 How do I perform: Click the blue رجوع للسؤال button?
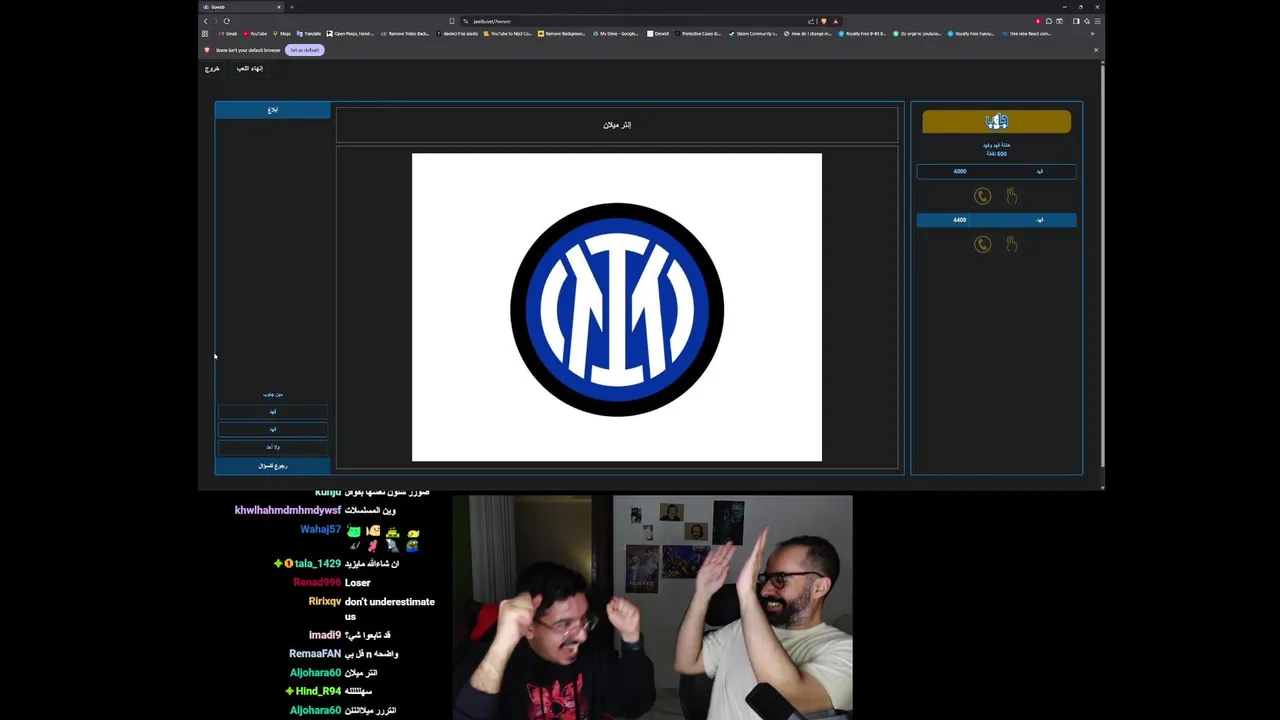pyautogui.click(x=272, y=466)
